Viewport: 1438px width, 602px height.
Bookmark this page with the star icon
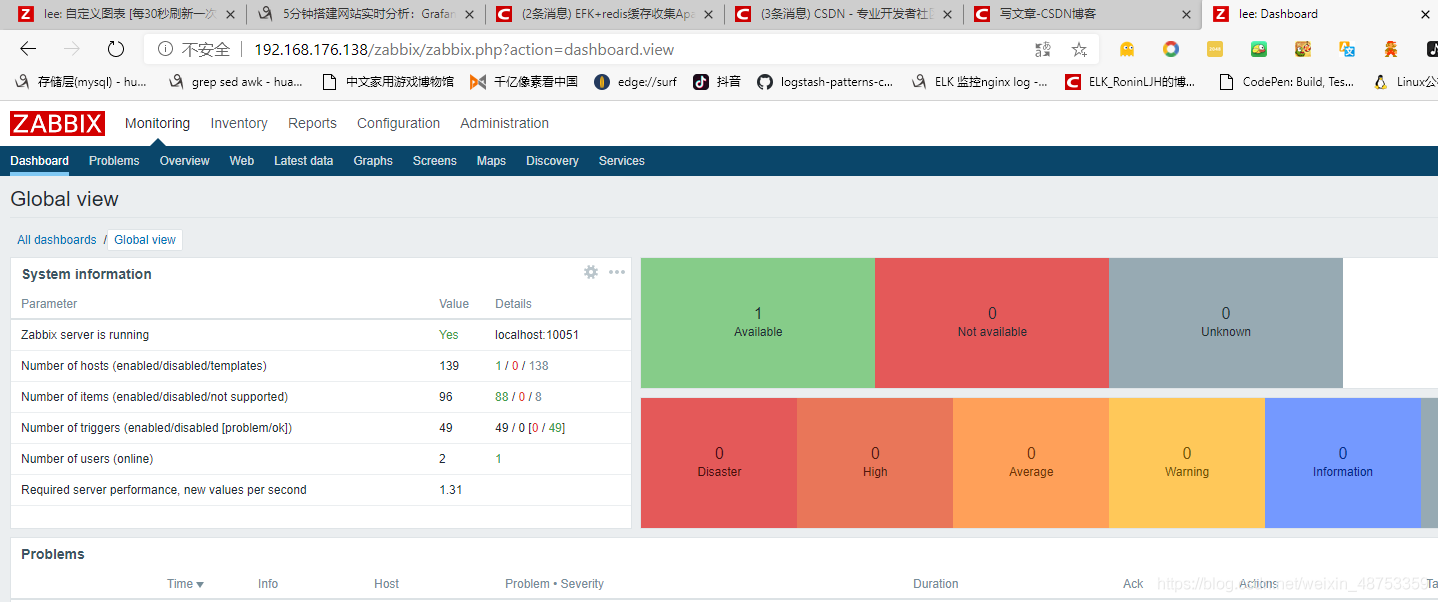pyautogui.click(x=1079, y=49)
